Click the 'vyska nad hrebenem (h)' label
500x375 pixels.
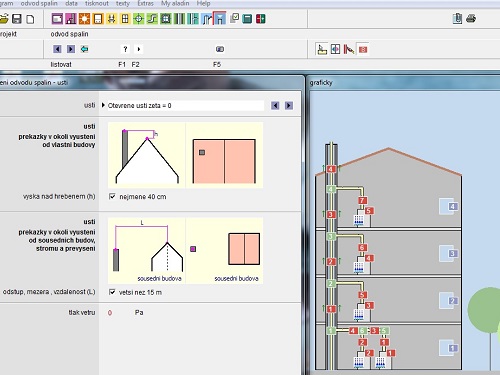point(59,196)
